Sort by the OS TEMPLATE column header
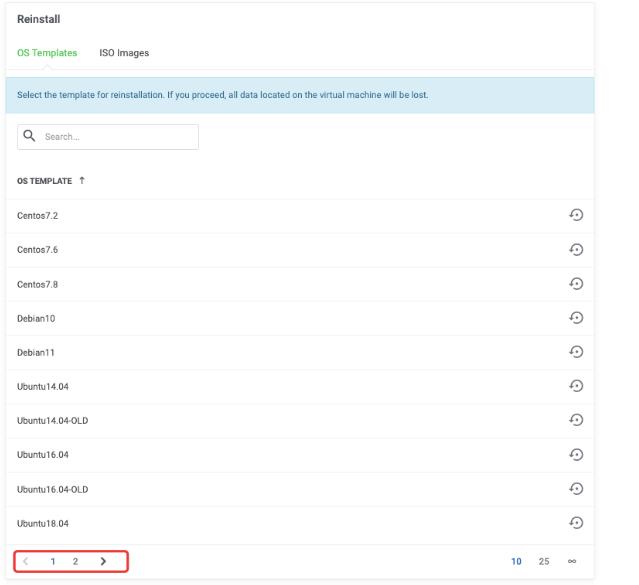The width and height of the screenshot is (639, 585). (x=45, y=181)
